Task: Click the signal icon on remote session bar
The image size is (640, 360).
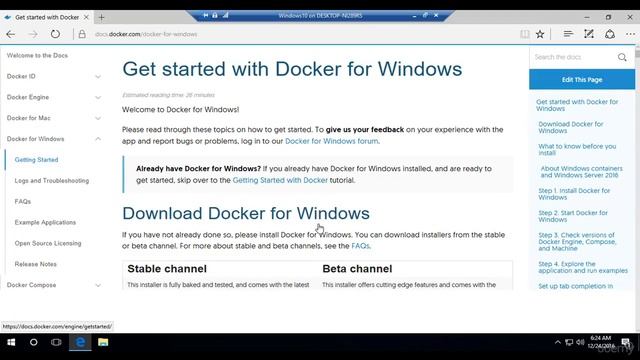Action: pos(225,15)
